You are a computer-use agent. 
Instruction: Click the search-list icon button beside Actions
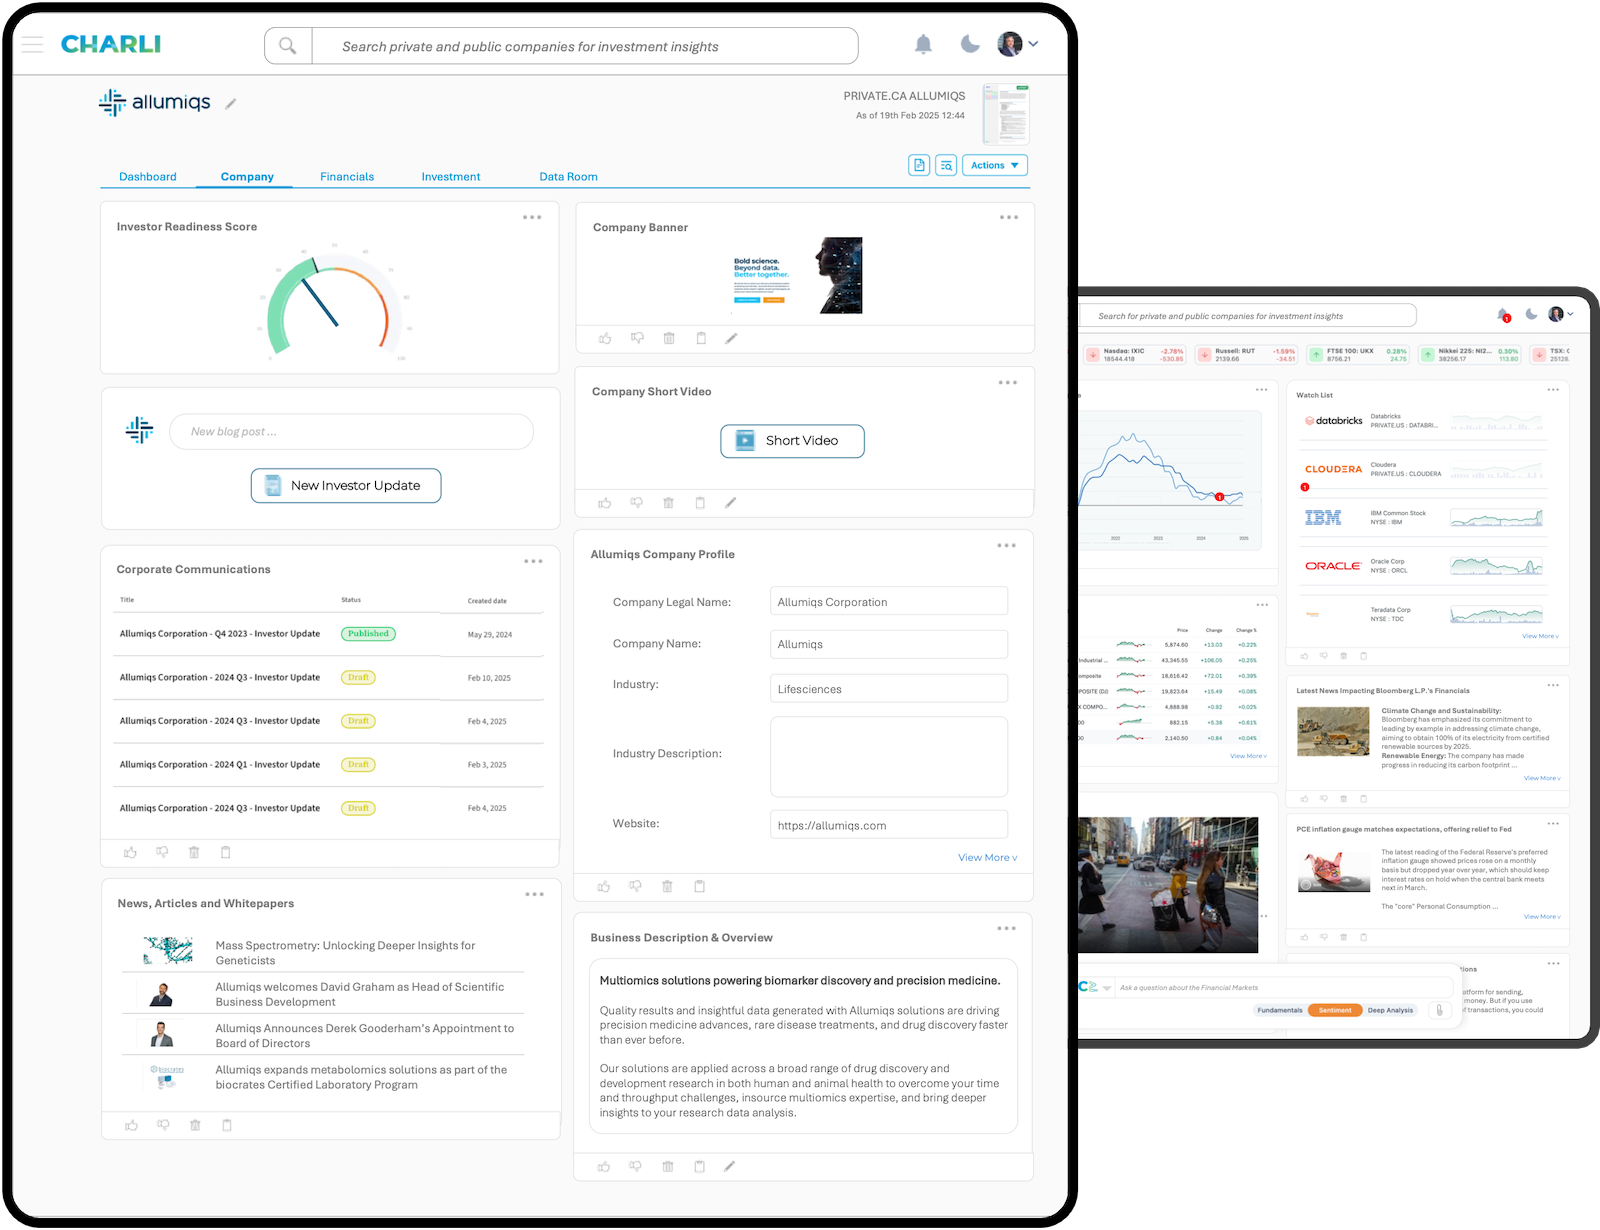tap(946, 165)
